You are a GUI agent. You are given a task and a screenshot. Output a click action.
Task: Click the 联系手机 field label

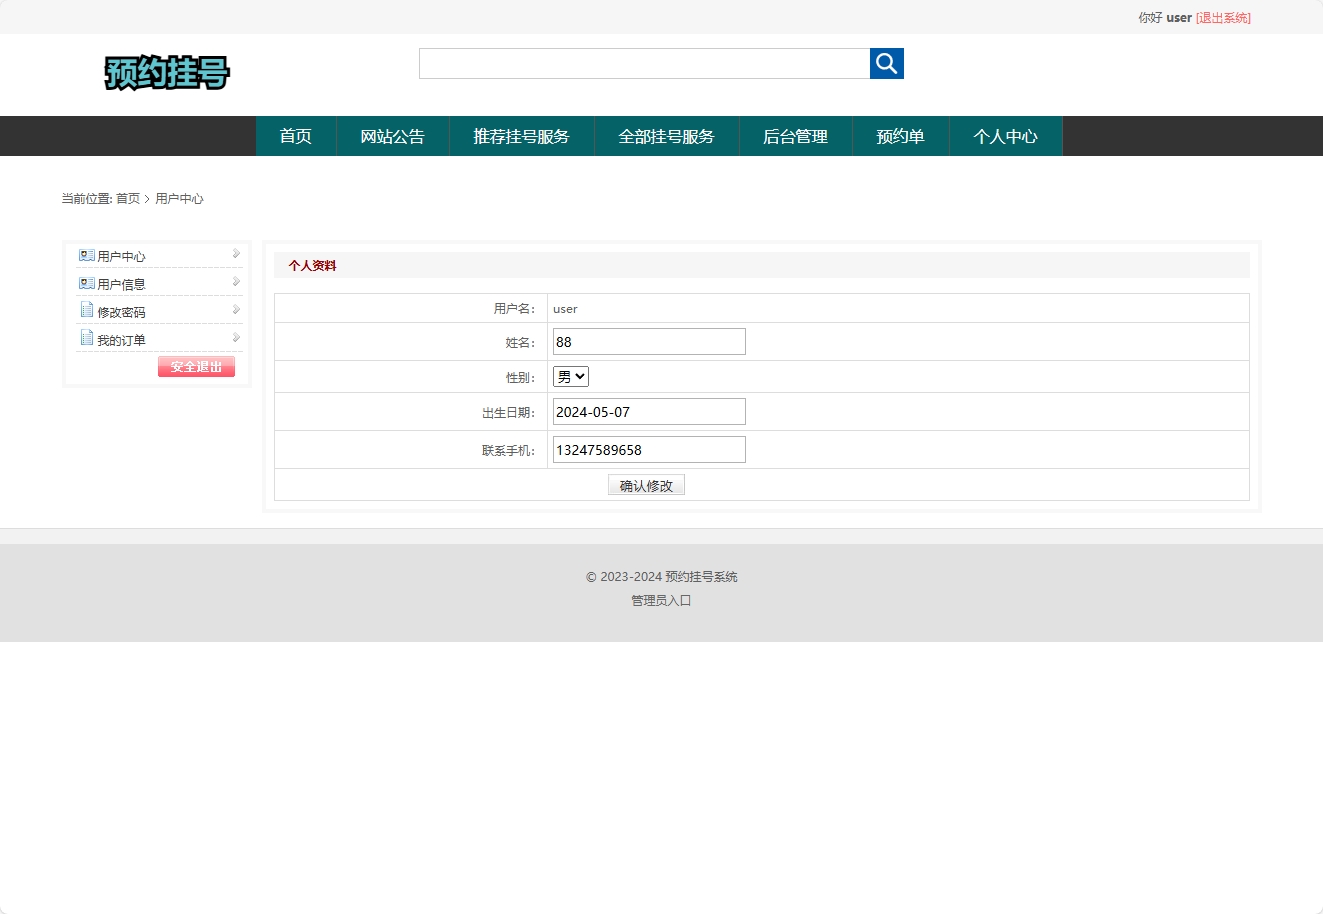click(509, 451)
